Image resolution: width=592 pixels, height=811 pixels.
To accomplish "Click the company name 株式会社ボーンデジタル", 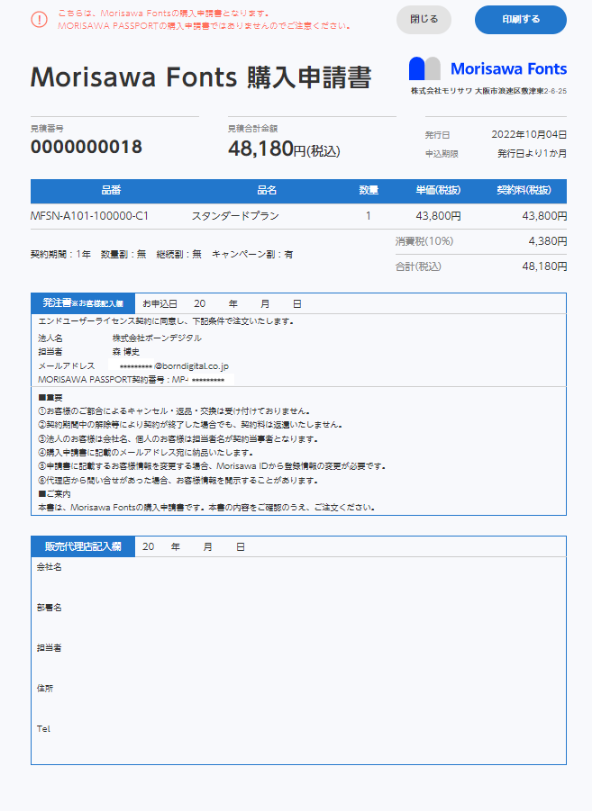I will pos(157,338).
